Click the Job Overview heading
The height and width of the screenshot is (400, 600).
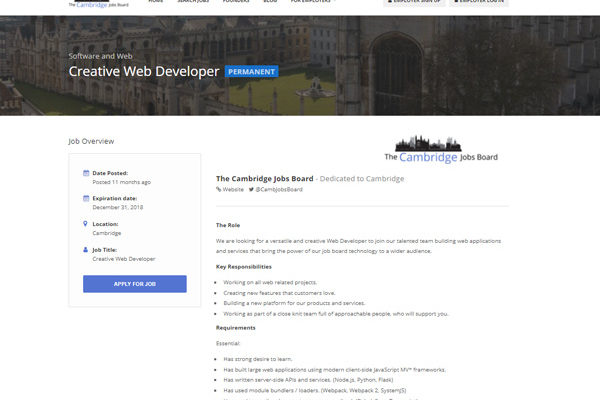click(91, 141)
